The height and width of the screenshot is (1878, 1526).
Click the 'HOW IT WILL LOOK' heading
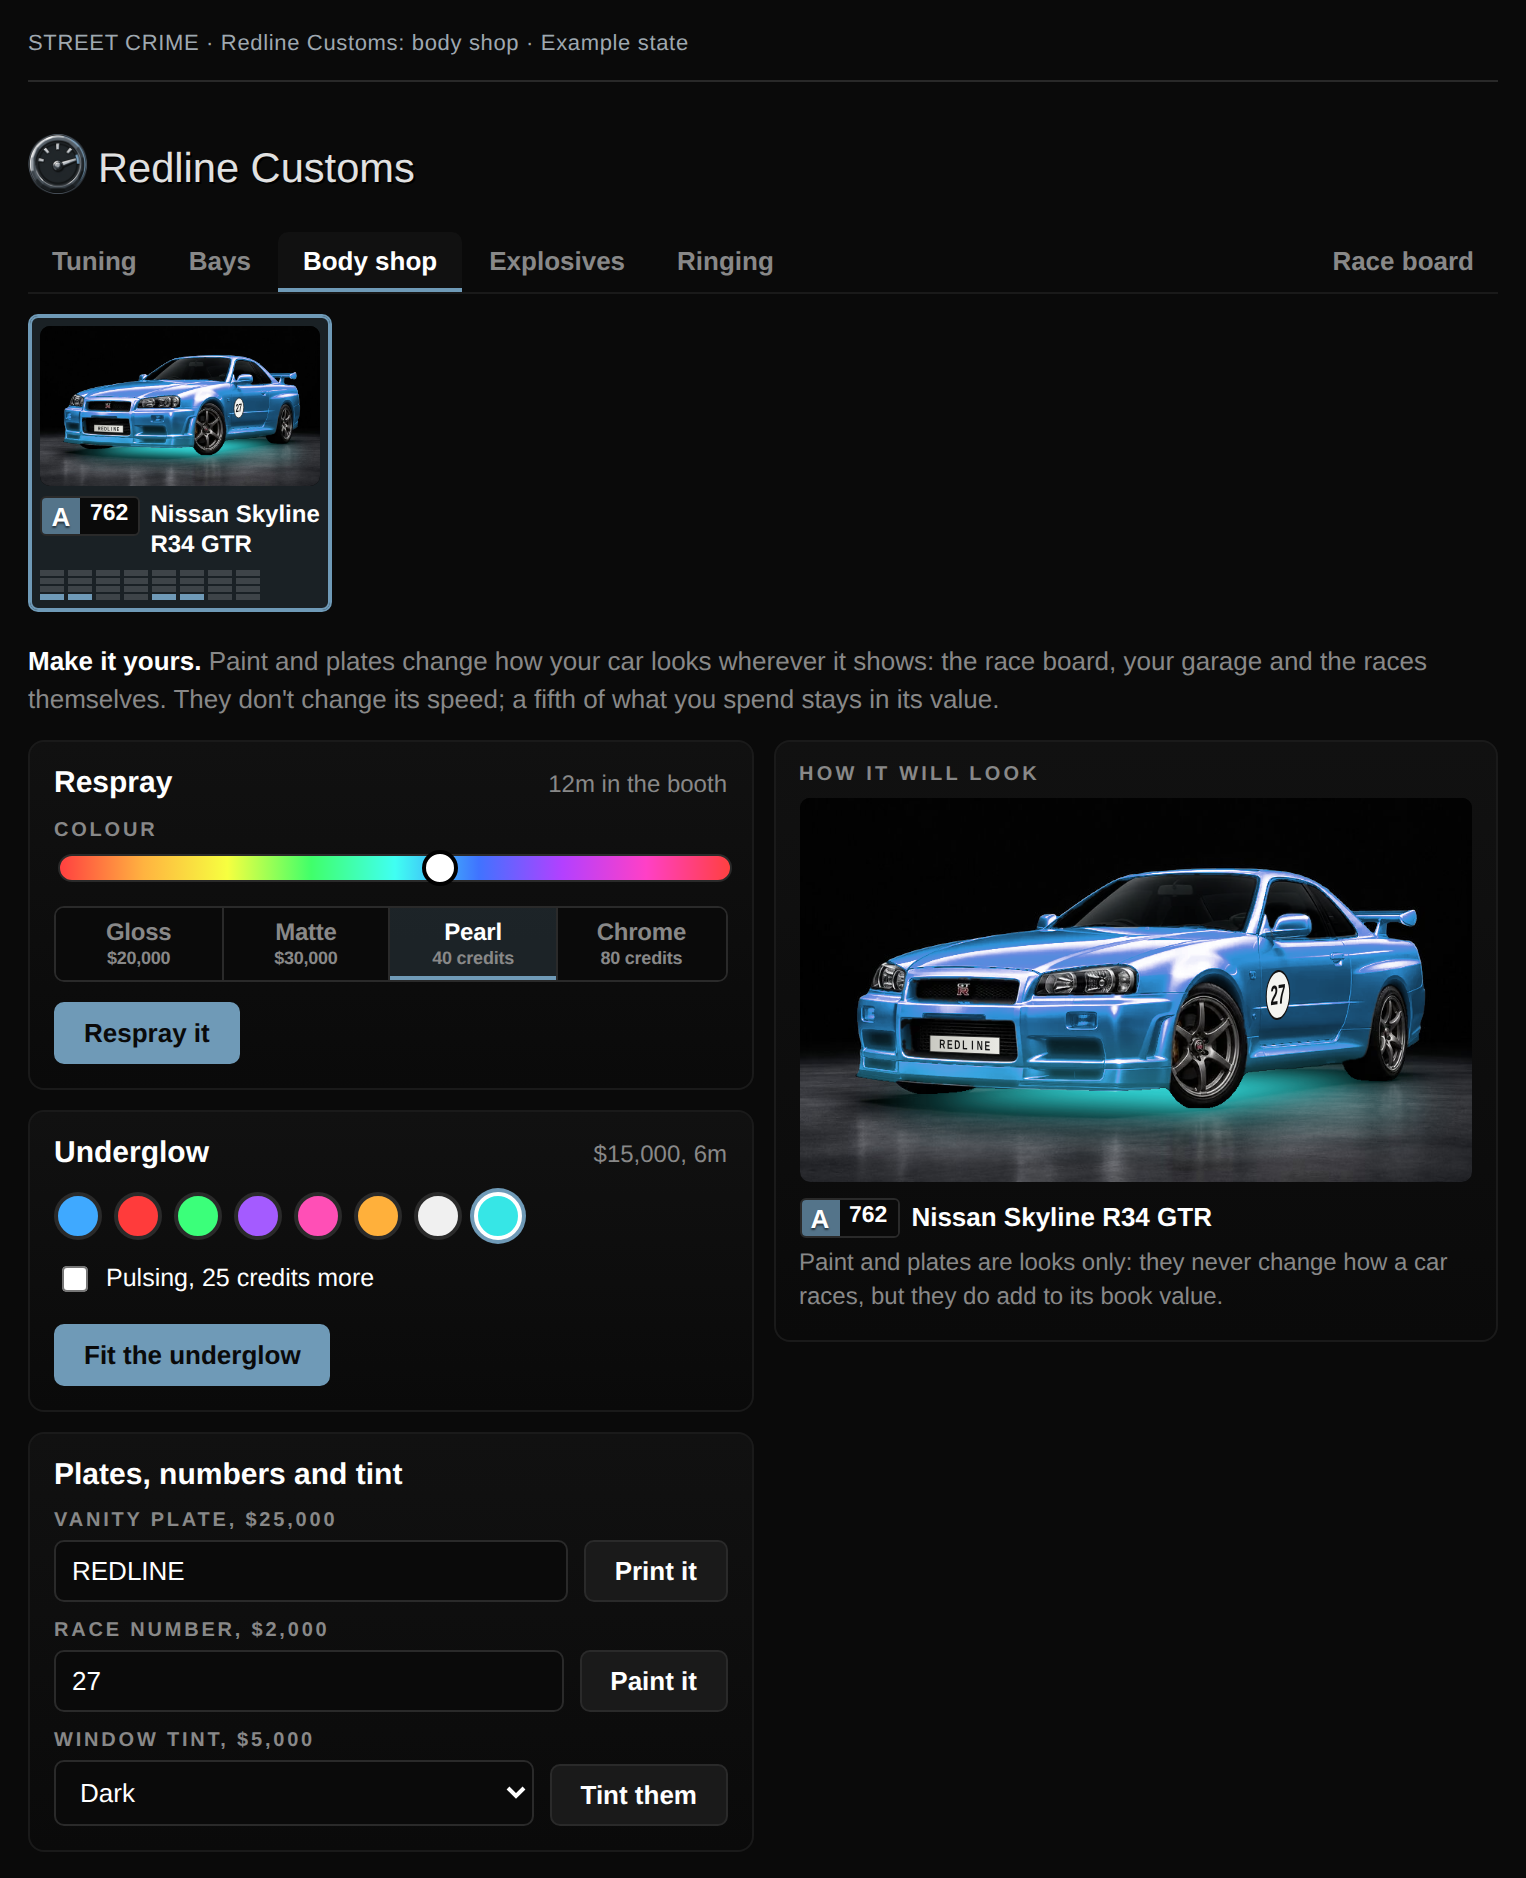(918, 773)
